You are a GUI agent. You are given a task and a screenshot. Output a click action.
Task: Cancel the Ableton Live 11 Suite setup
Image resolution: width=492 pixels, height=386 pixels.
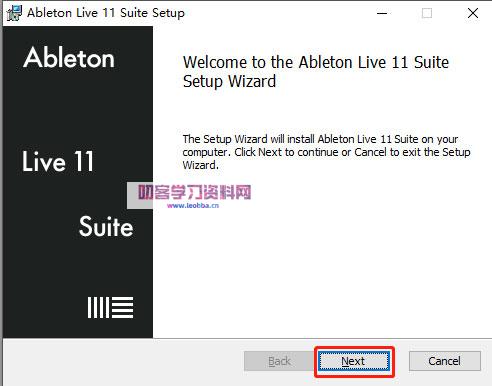445,361
